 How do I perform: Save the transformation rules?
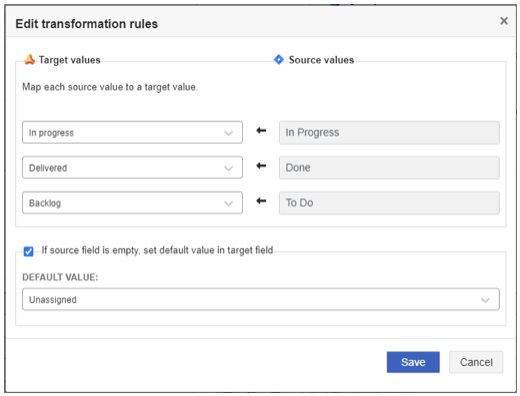tap(413, 362)
